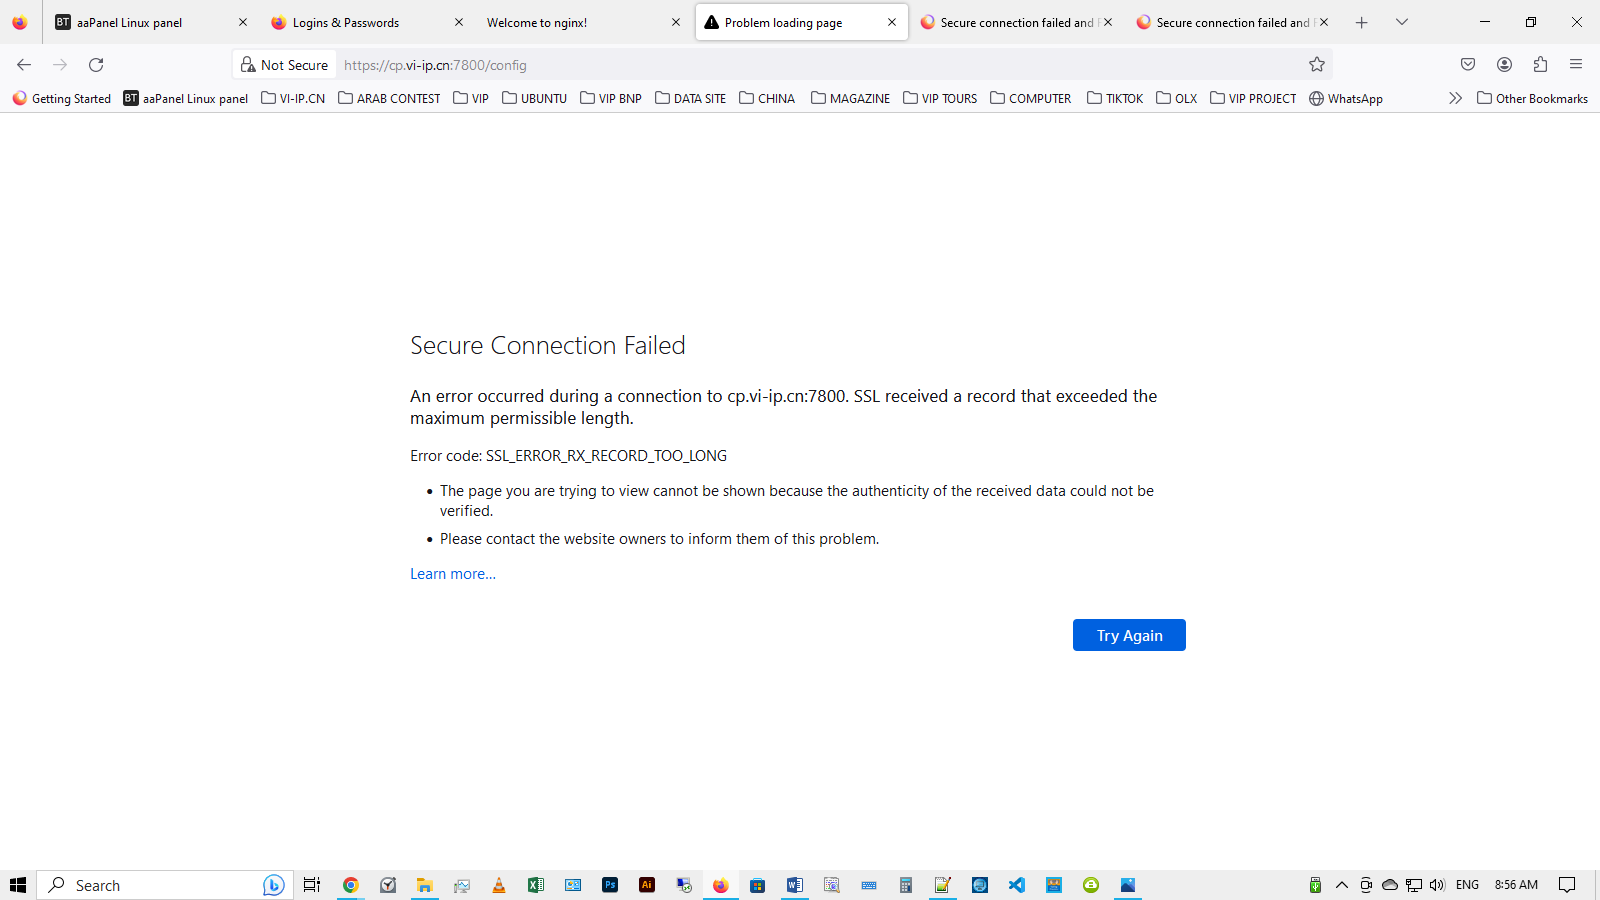Click the Not Secure lock indicator
1600x900 pixels.
[285, 65]
